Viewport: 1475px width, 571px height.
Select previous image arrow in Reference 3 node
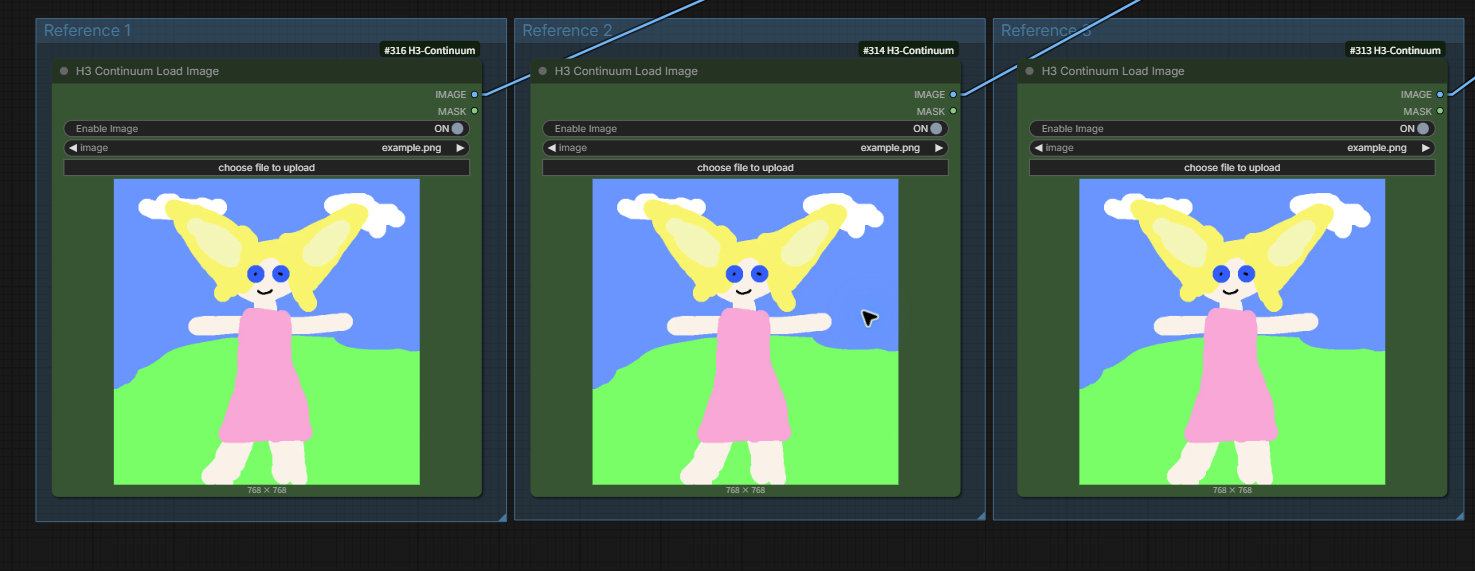(1038, 148)
